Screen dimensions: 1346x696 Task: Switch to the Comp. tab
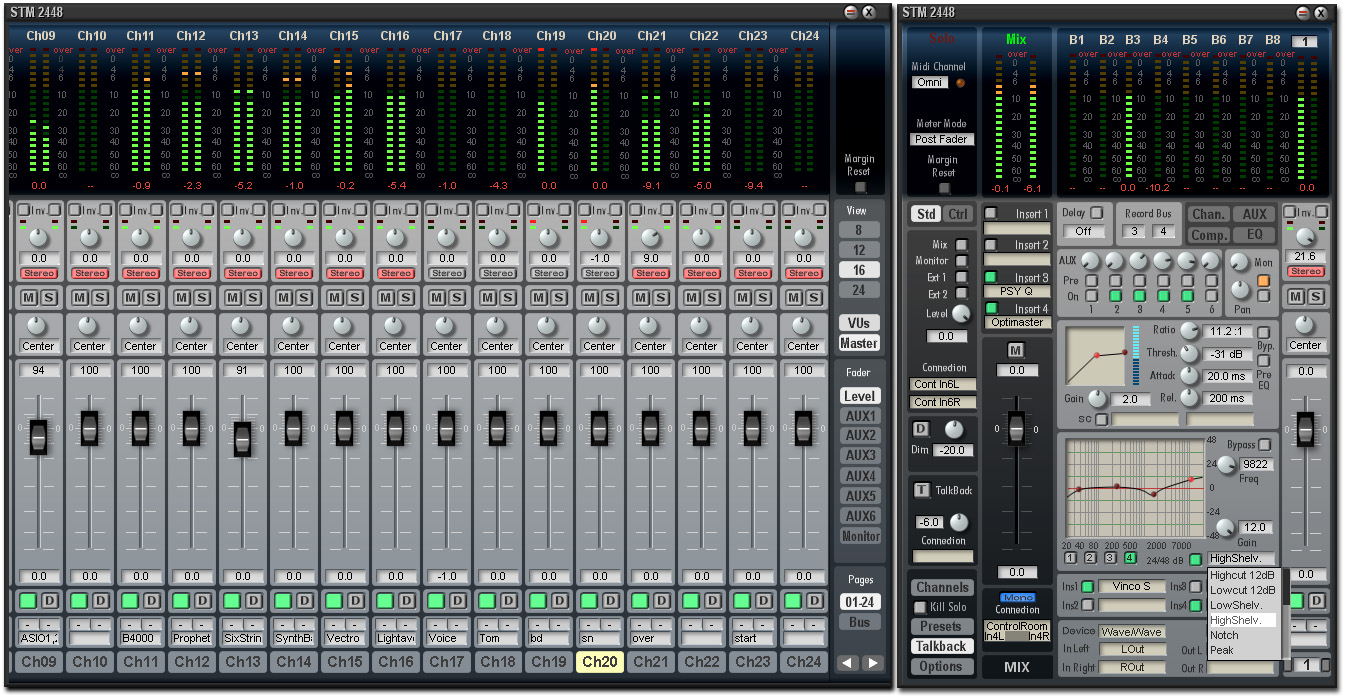click(1209, 235)
